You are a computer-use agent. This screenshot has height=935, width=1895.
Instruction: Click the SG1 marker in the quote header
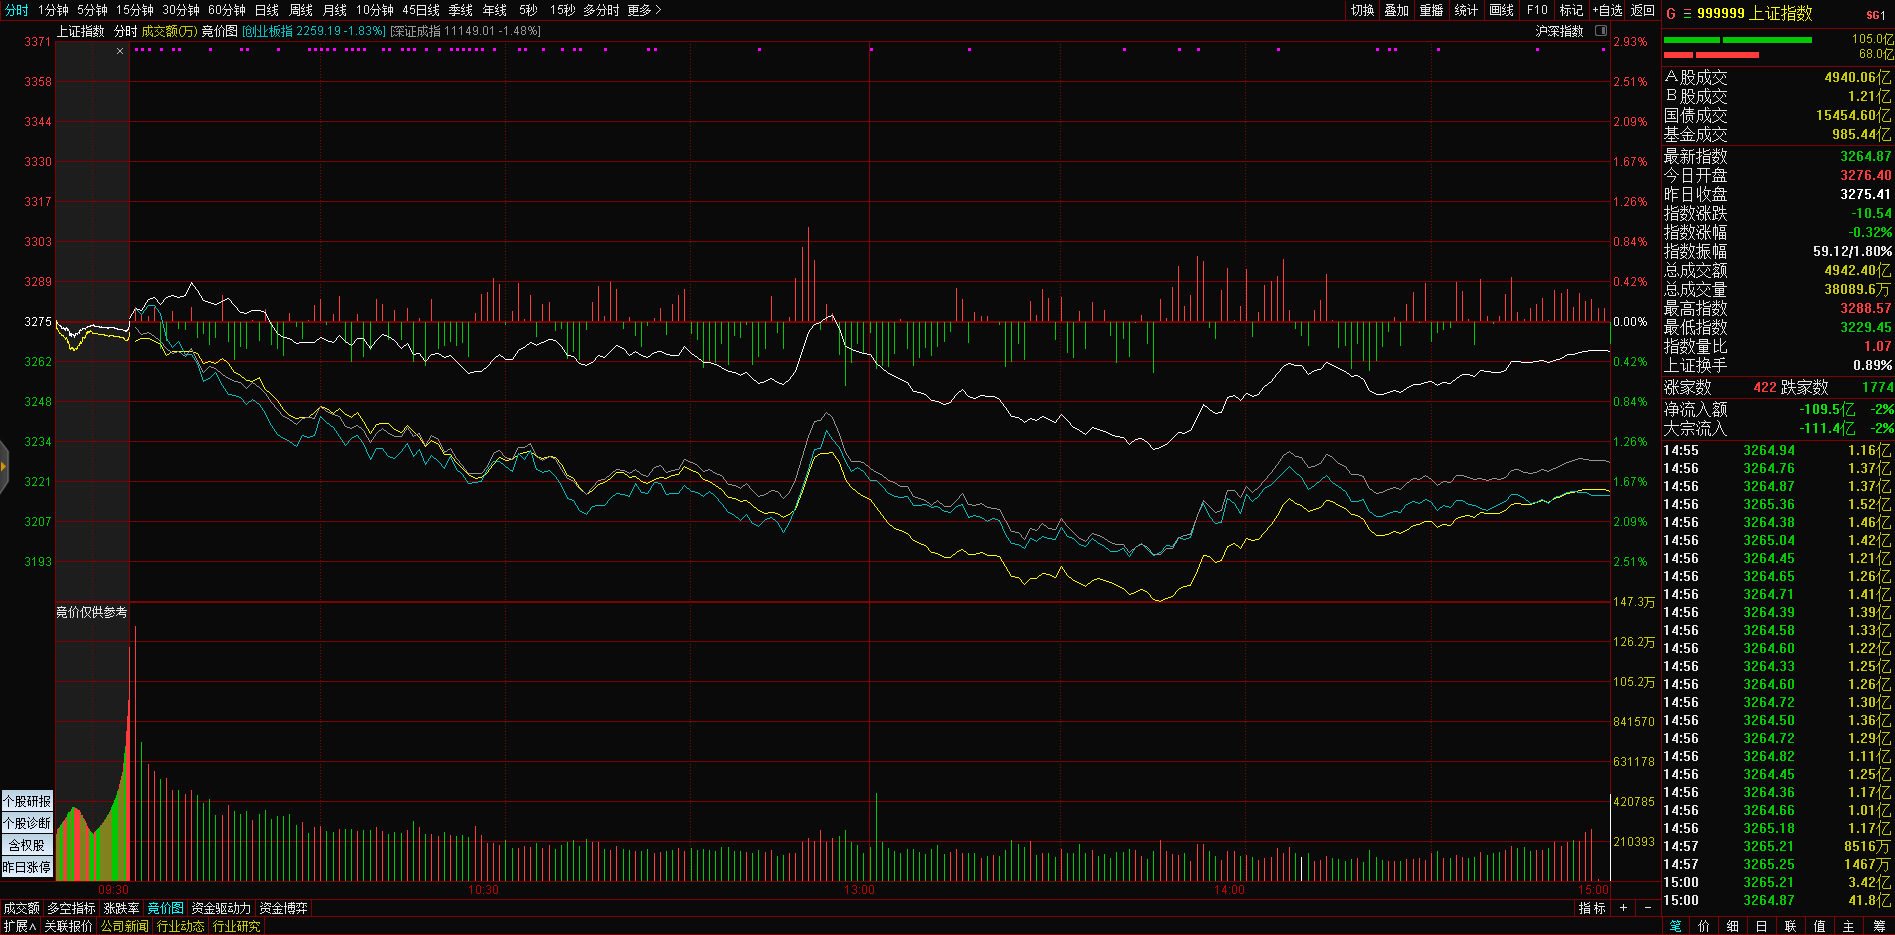(1875, 15)
